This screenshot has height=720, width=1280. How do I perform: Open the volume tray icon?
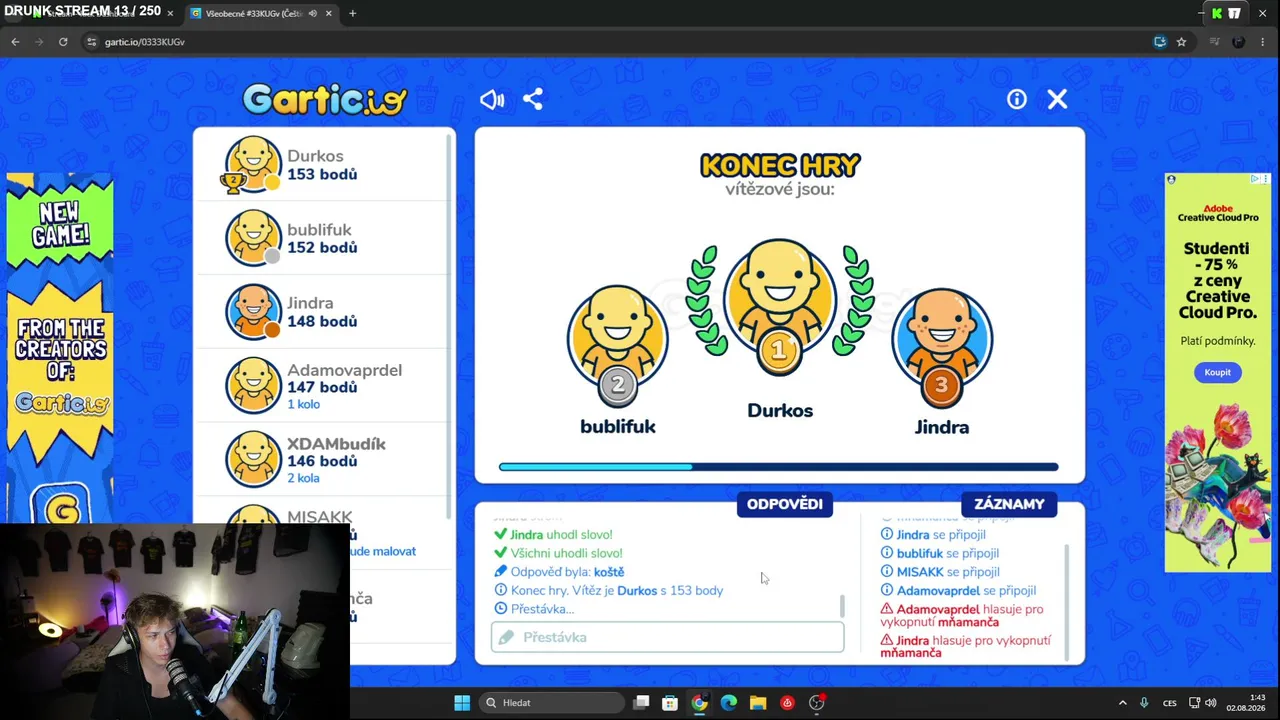coord(1210,703)
